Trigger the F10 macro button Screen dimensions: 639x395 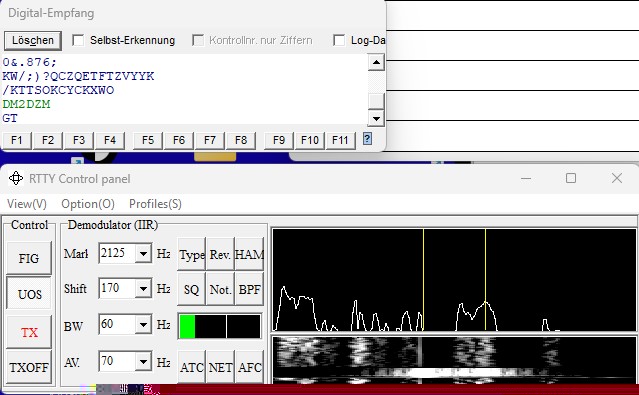tap(310, 141)
